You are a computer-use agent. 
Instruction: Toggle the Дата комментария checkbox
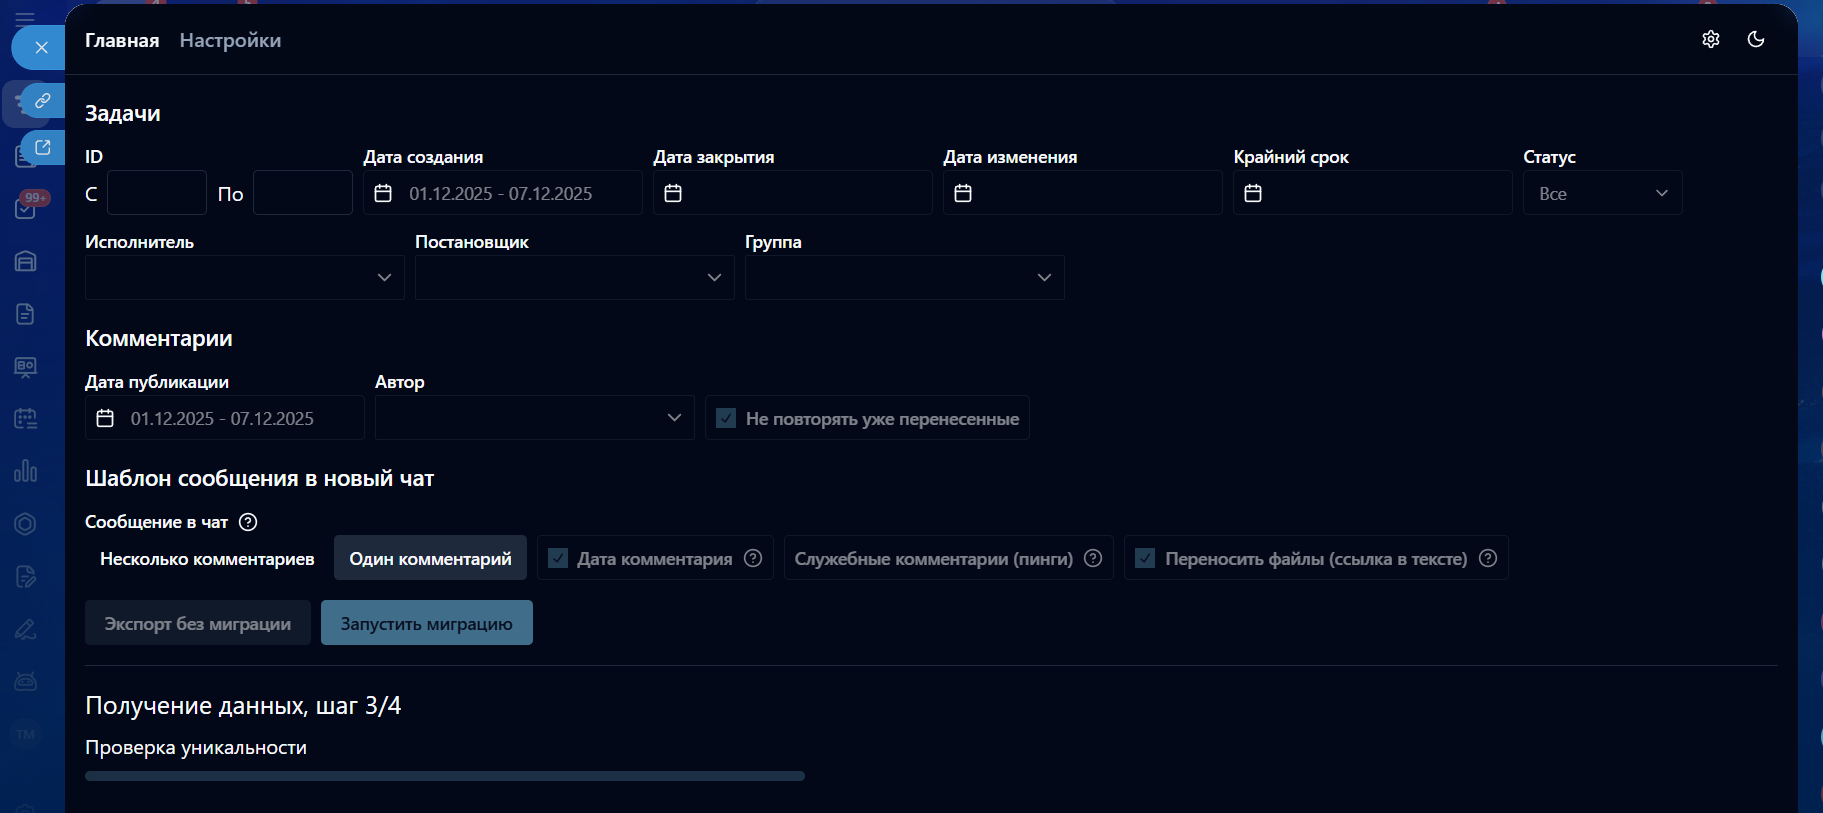[x=558, y=558]
